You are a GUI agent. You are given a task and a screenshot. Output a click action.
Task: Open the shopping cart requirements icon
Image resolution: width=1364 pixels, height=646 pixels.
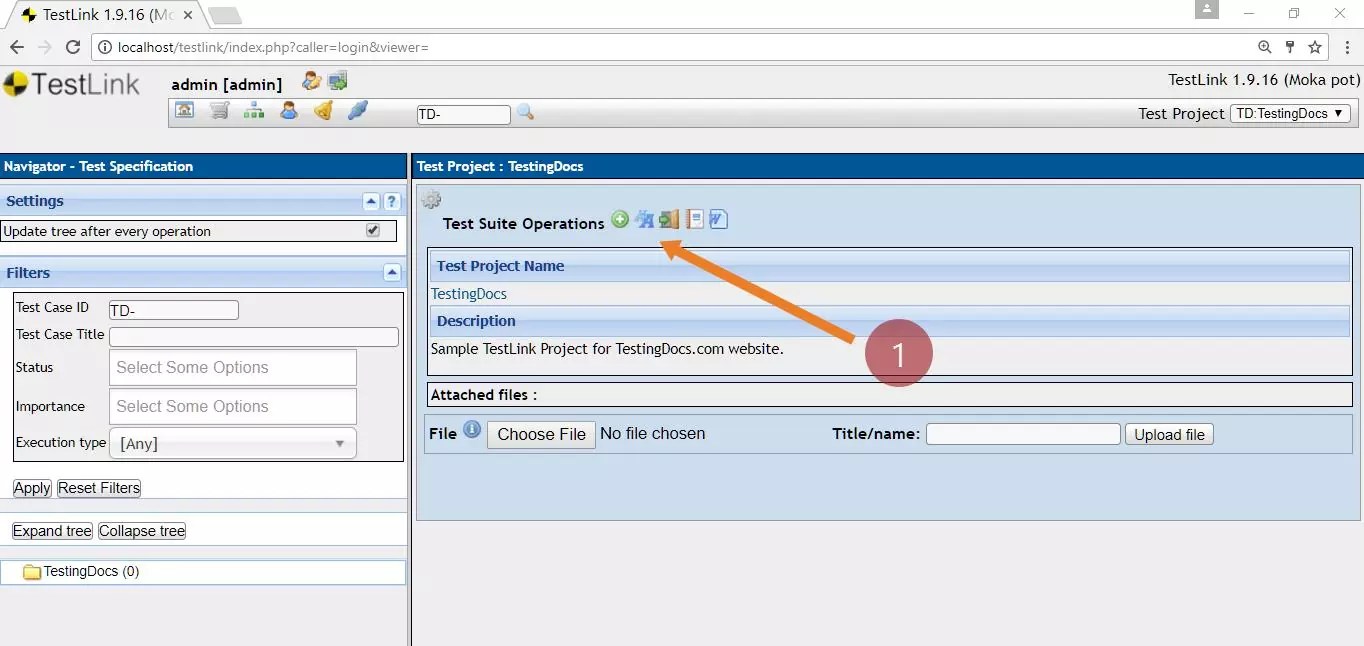coord(219,111)
